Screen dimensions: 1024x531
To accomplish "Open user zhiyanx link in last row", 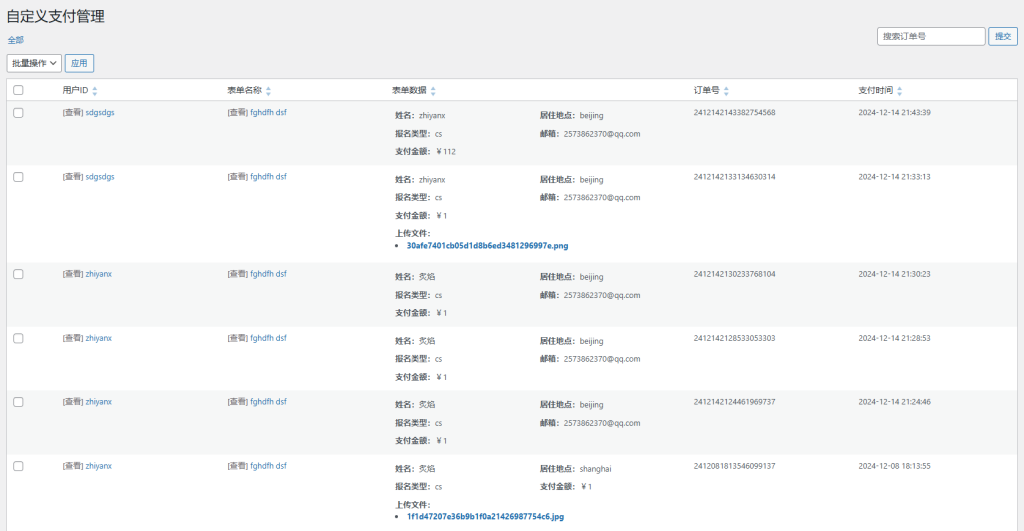I will coord(99,466).
